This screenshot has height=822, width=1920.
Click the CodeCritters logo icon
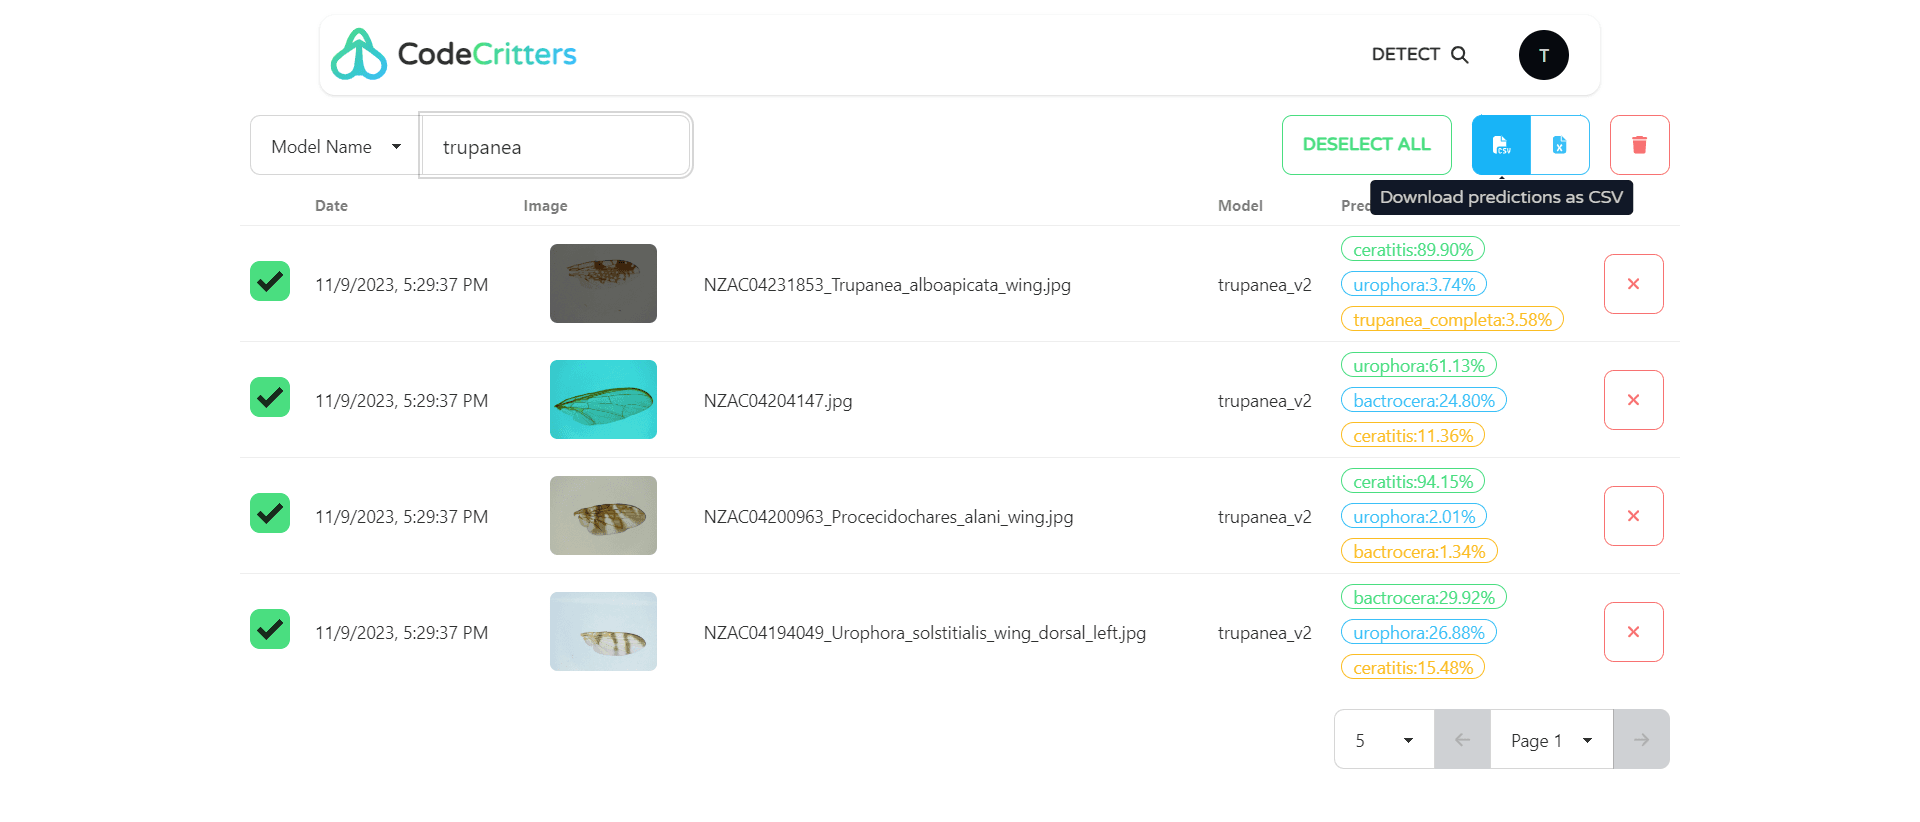(359, 54)
